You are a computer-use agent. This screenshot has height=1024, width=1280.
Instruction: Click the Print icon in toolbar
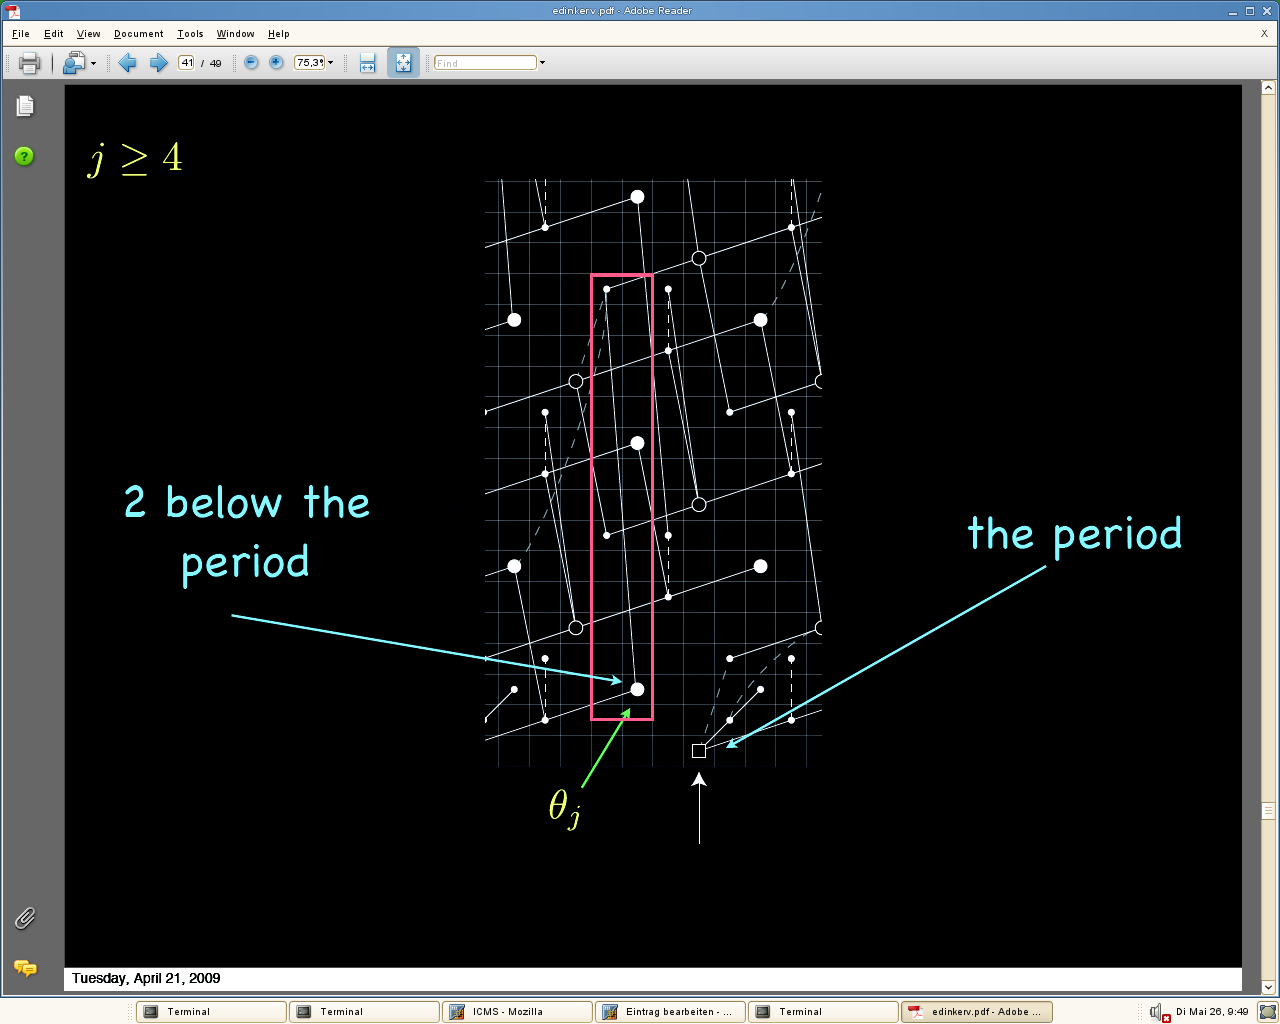[x=29, y=63]
